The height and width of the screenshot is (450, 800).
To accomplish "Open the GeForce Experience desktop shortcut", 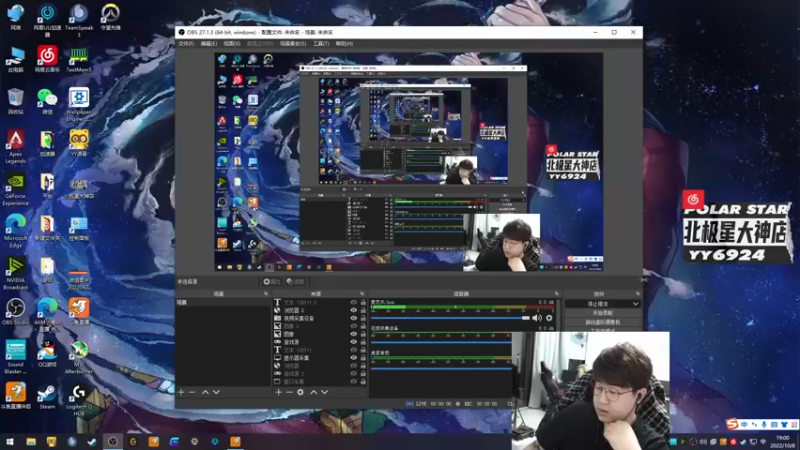I will point(16,189).
